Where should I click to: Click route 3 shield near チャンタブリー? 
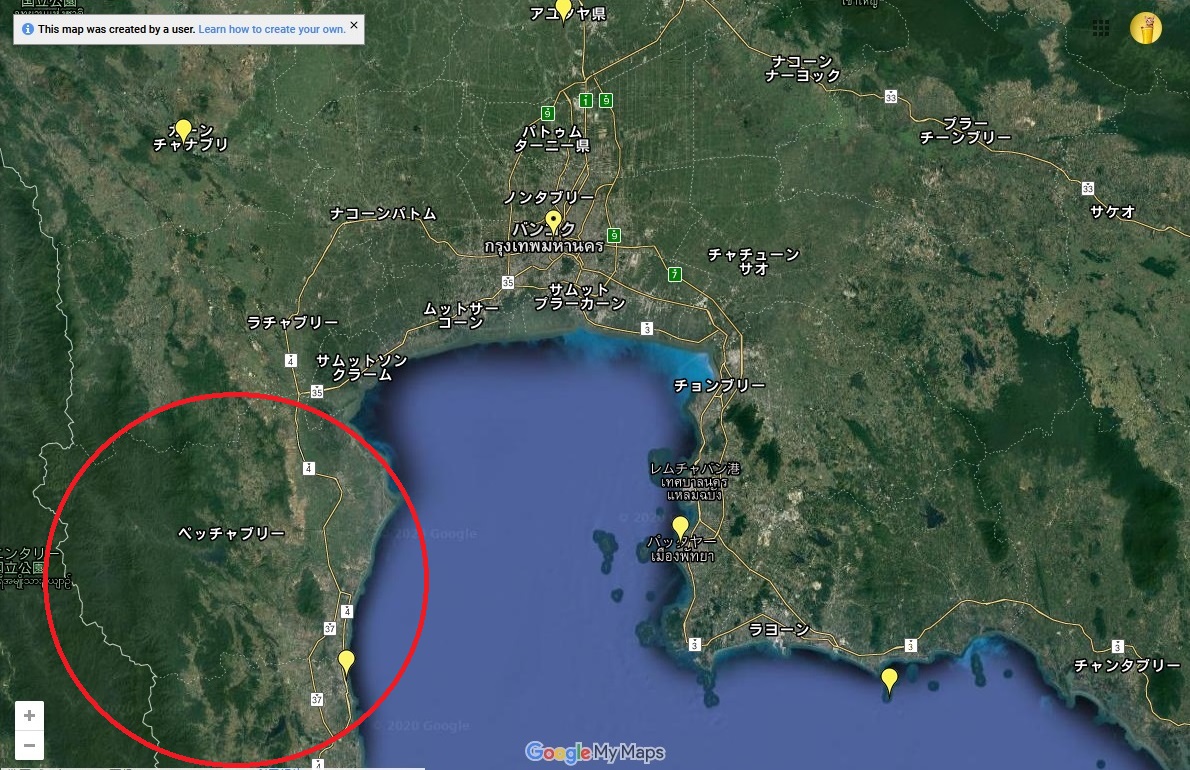1117,646
